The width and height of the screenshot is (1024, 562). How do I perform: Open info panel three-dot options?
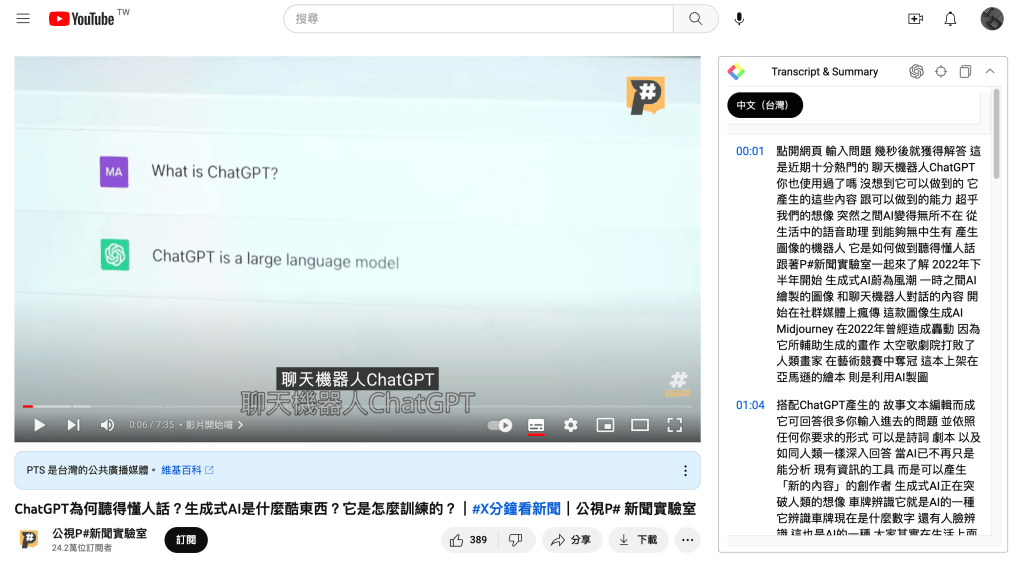click(x=685, y=471)
